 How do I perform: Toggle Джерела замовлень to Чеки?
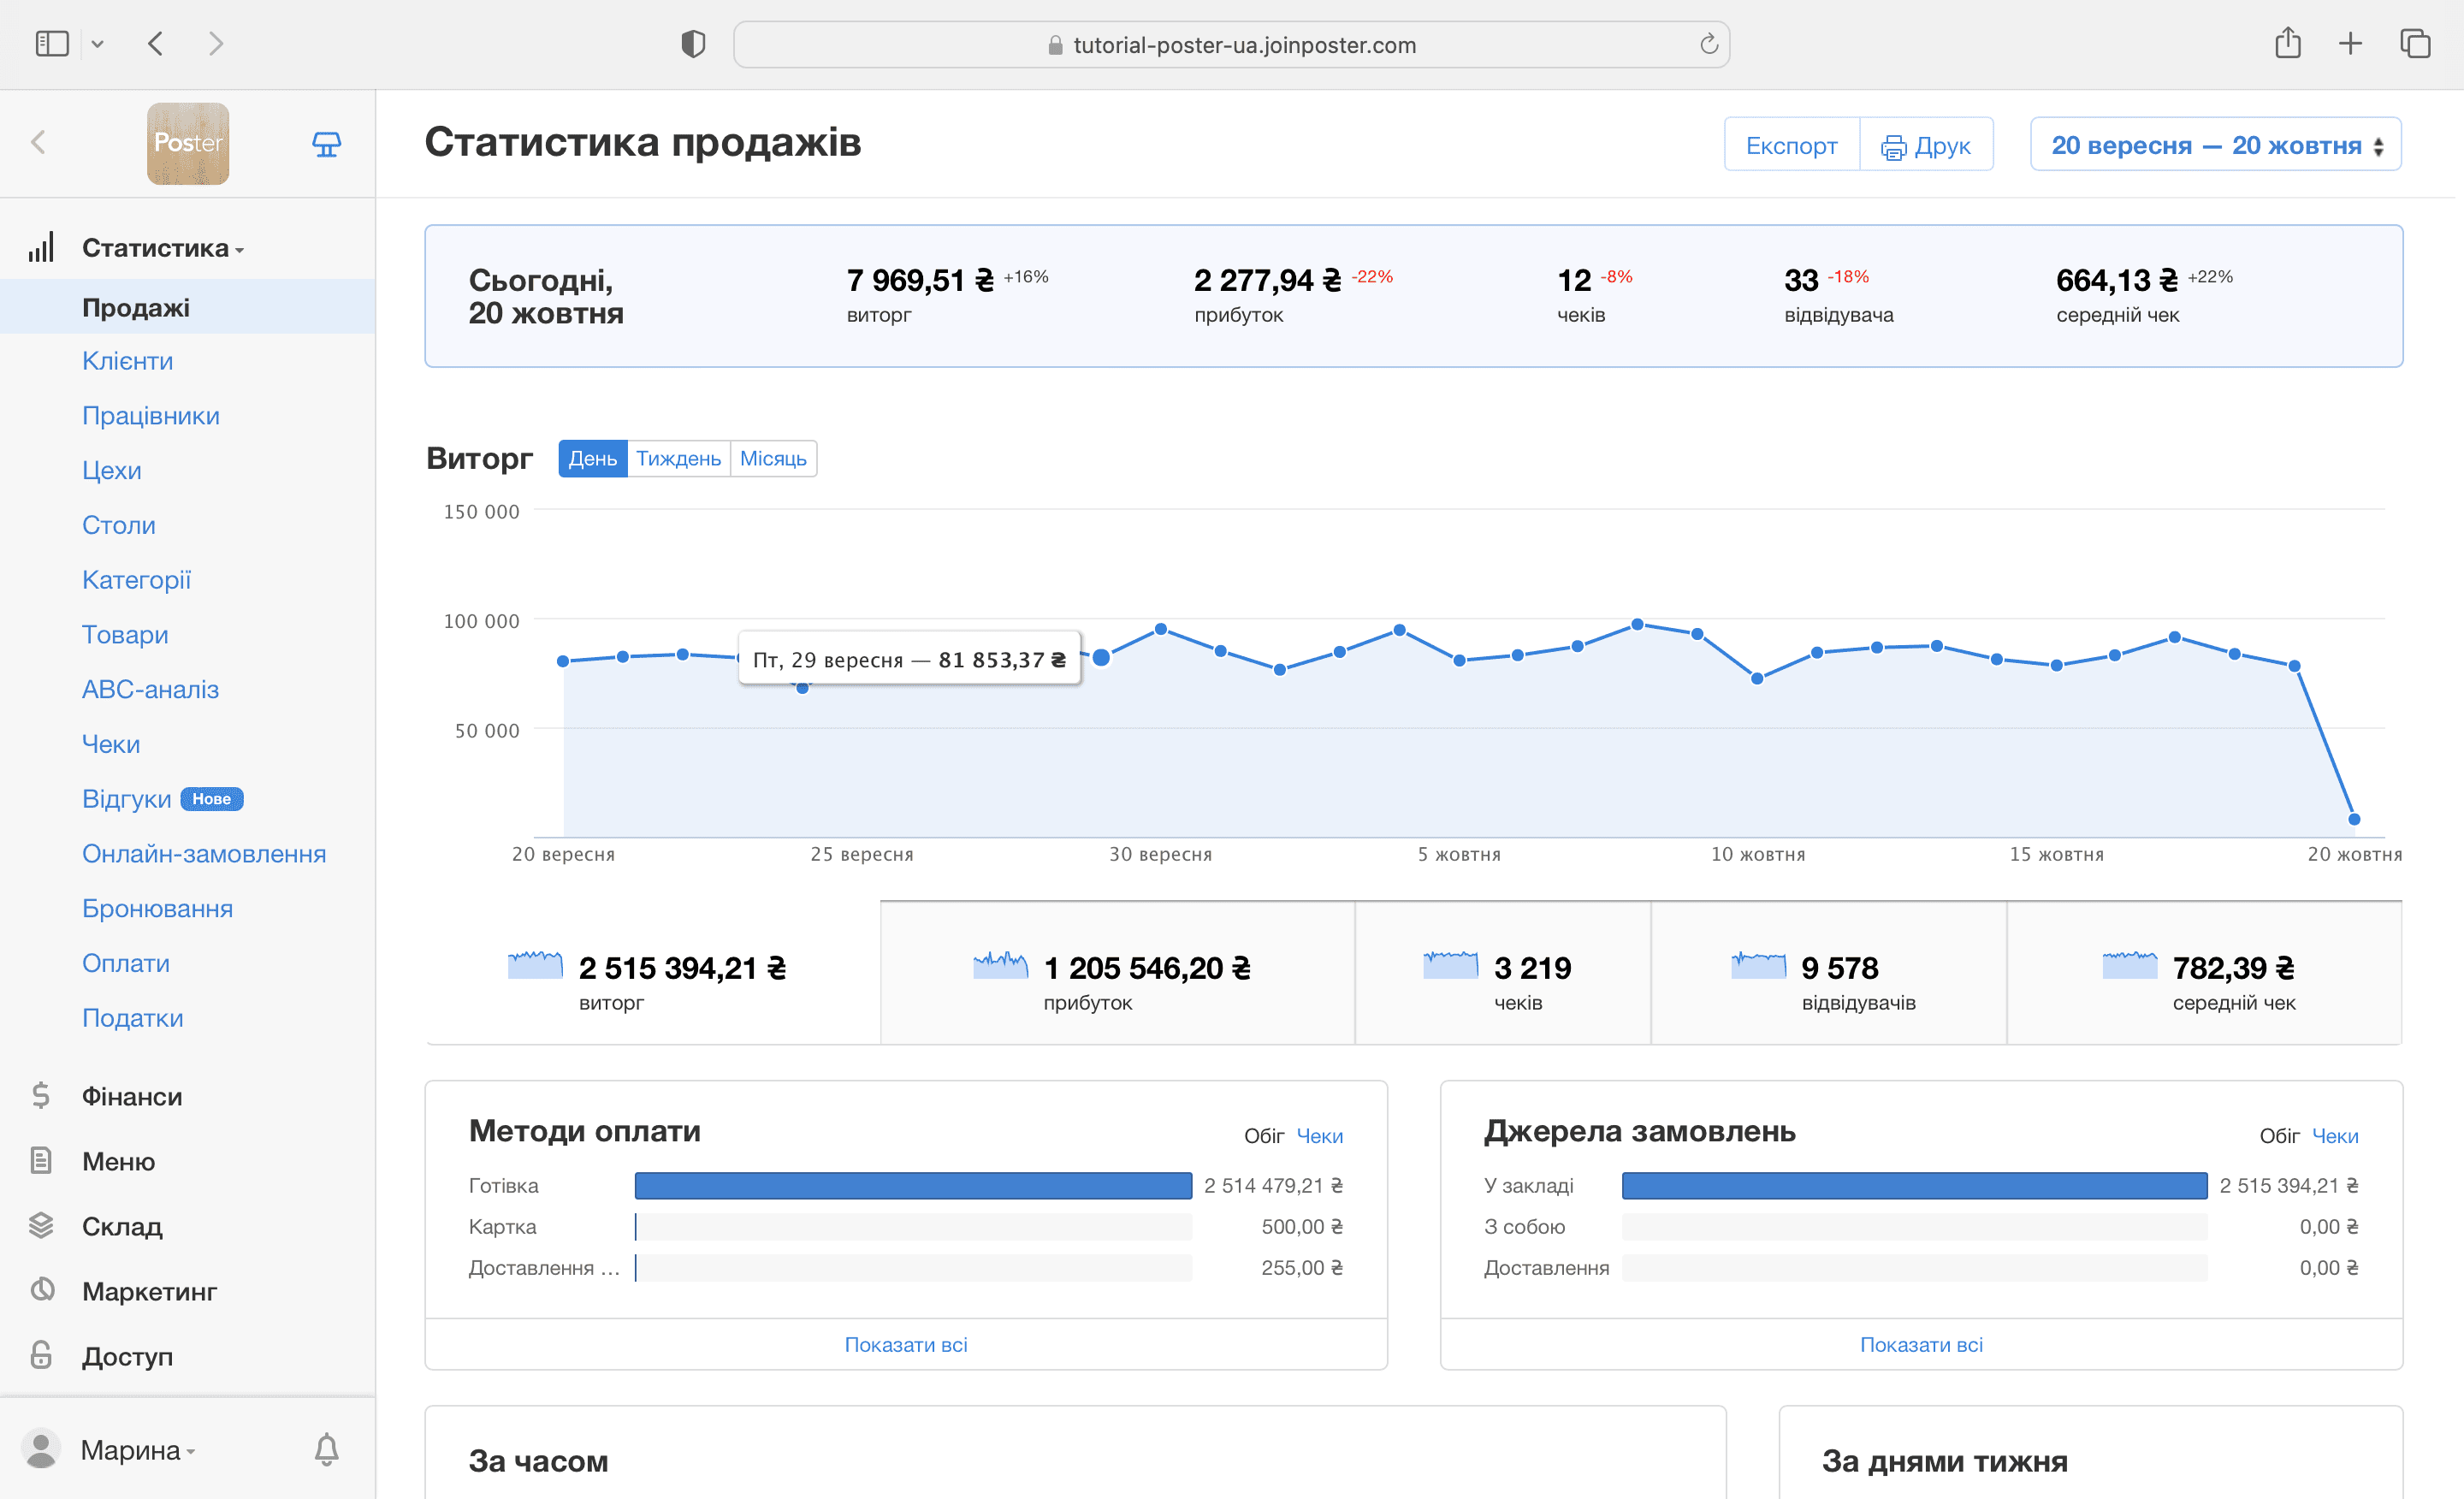[2335, 1136]
